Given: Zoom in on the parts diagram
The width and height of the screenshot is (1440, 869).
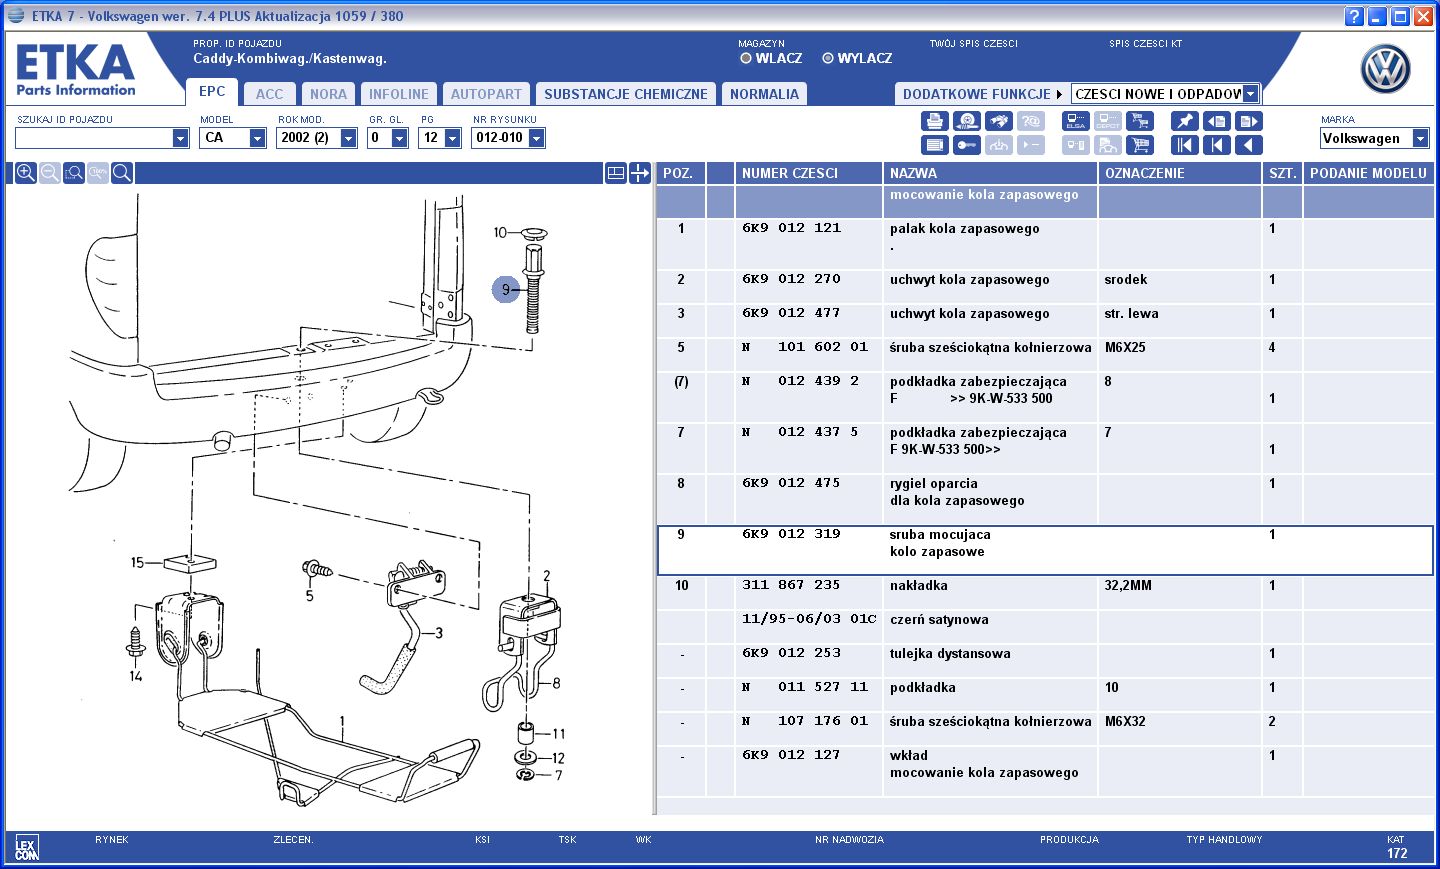Looking at the screenshot, I should click(26, 173).
